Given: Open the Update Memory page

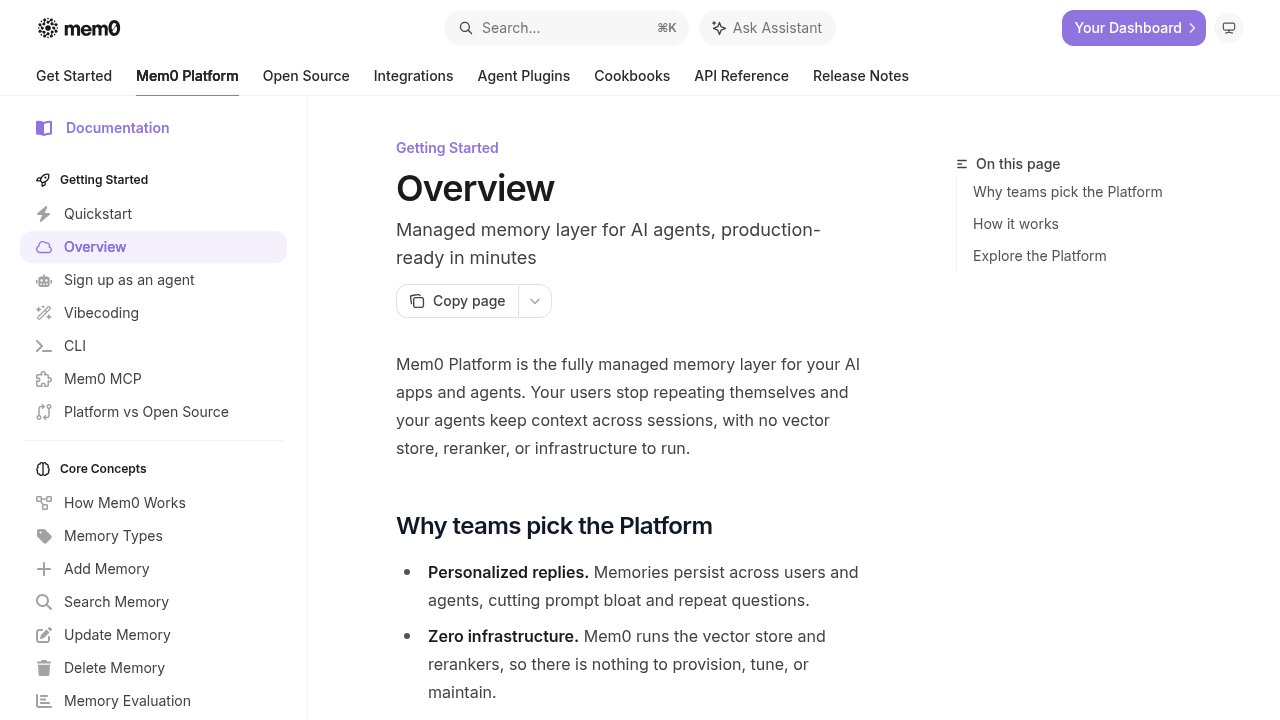Looking at the screenshot, I should [153, 635].
